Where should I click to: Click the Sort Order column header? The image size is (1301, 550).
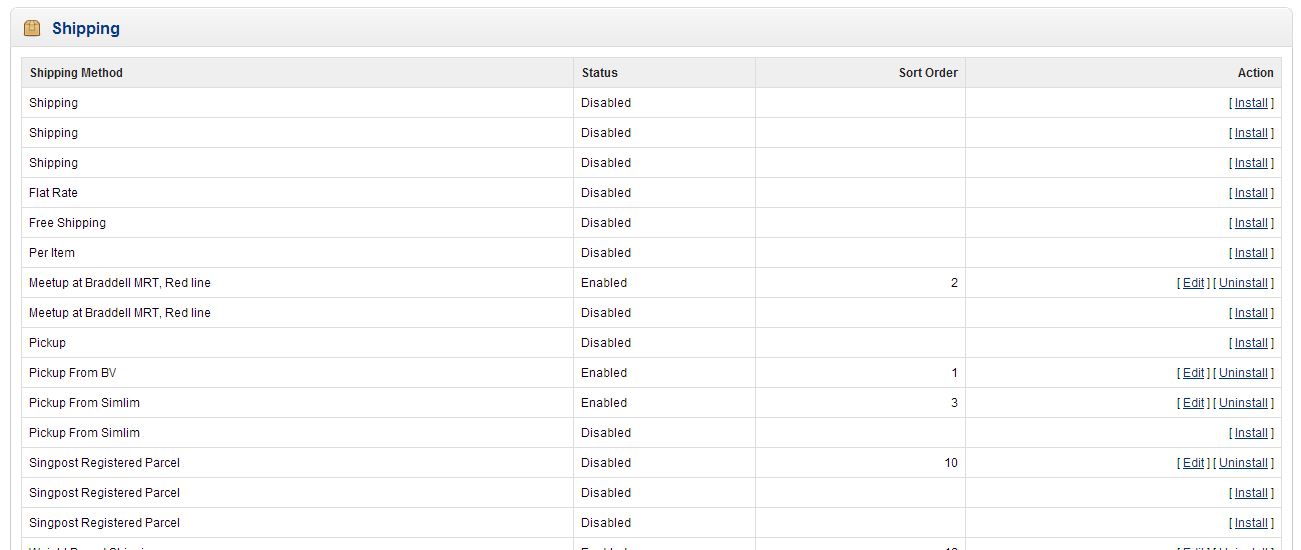pos(928,73)
